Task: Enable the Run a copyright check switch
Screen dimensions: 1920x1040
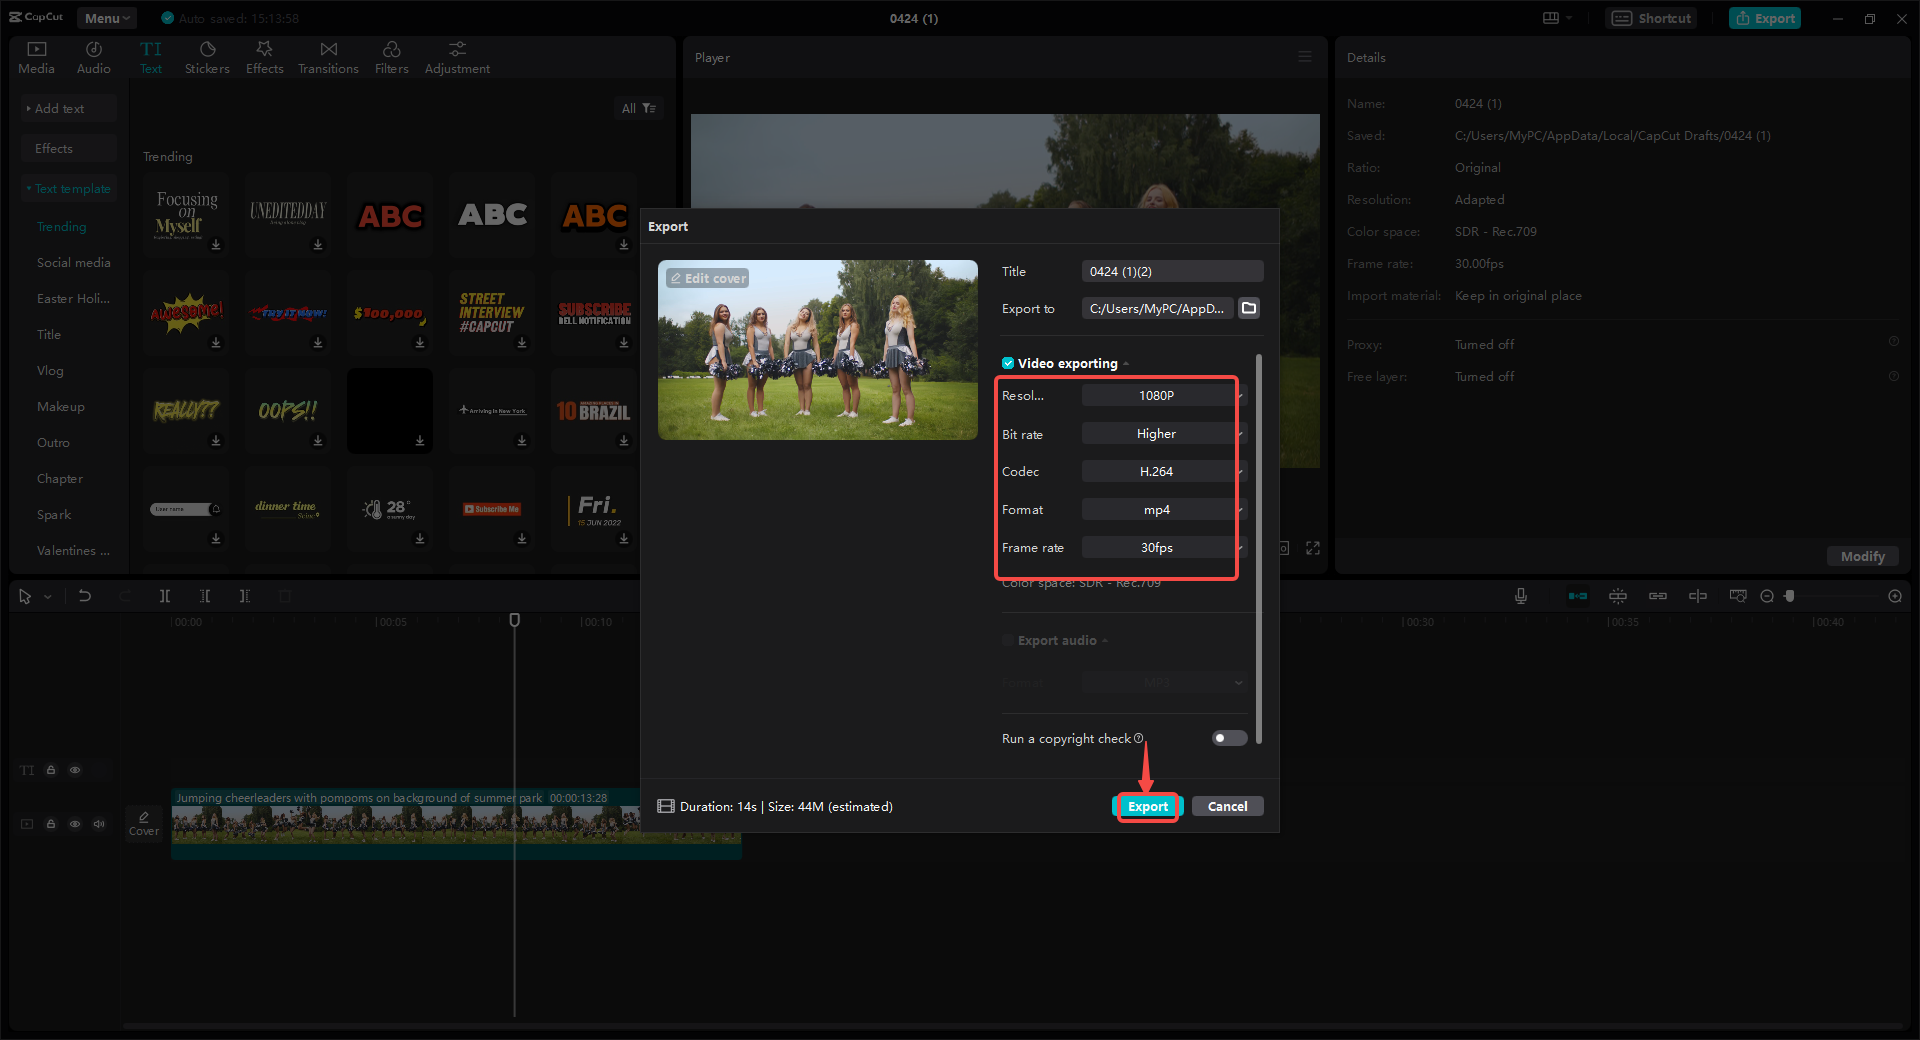Action: click(x=1228, y=738)
